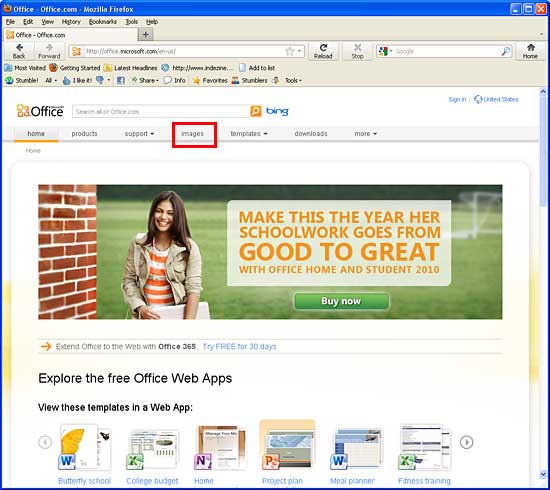Click the bookmark star in address bar
550x490 pixels.
[x=290, y=52]
